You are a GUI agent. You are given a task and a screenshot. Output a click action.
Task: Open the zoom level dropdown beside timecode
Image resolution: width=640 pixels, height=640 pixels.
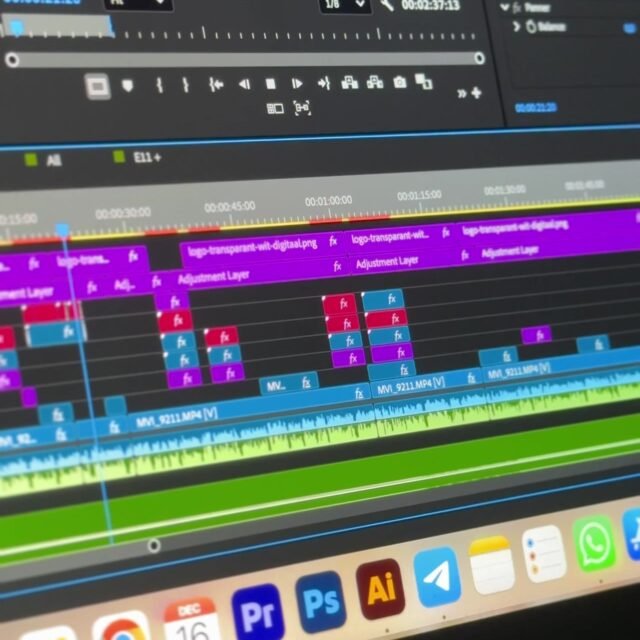(x=138, y=4)
